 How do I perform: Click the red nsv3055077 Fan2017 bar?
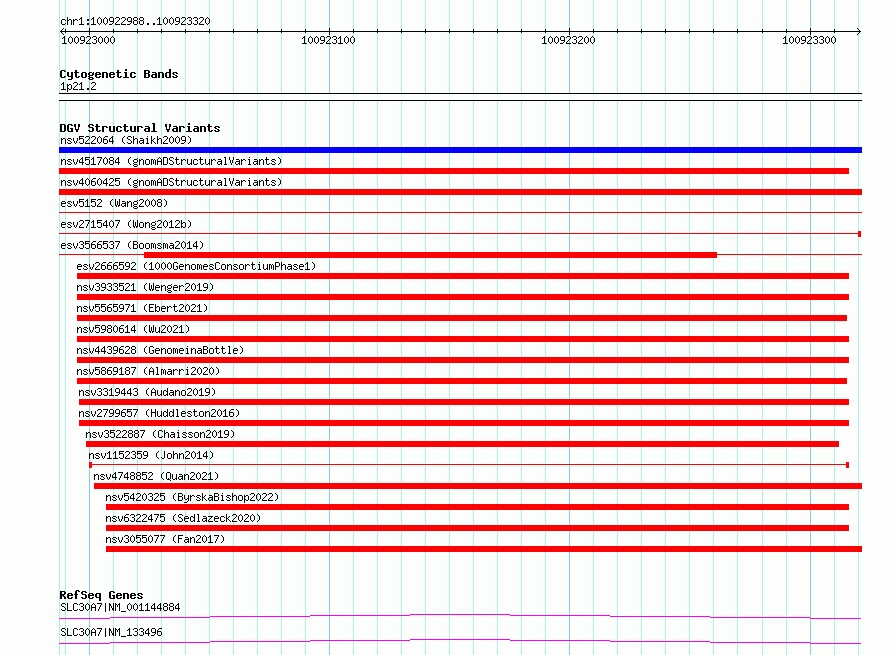[x=484, y=549]
